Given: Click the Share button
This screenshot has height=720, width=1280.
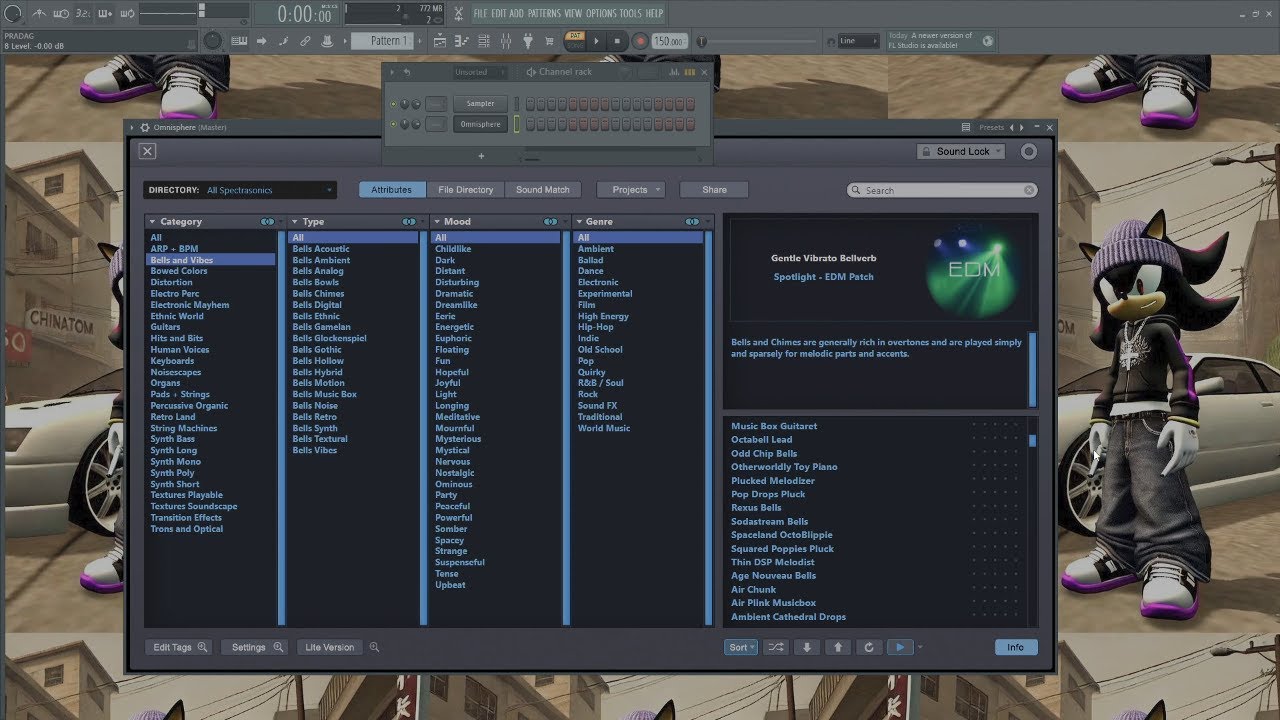Looking at the screenshot, I should click(715, 190).
